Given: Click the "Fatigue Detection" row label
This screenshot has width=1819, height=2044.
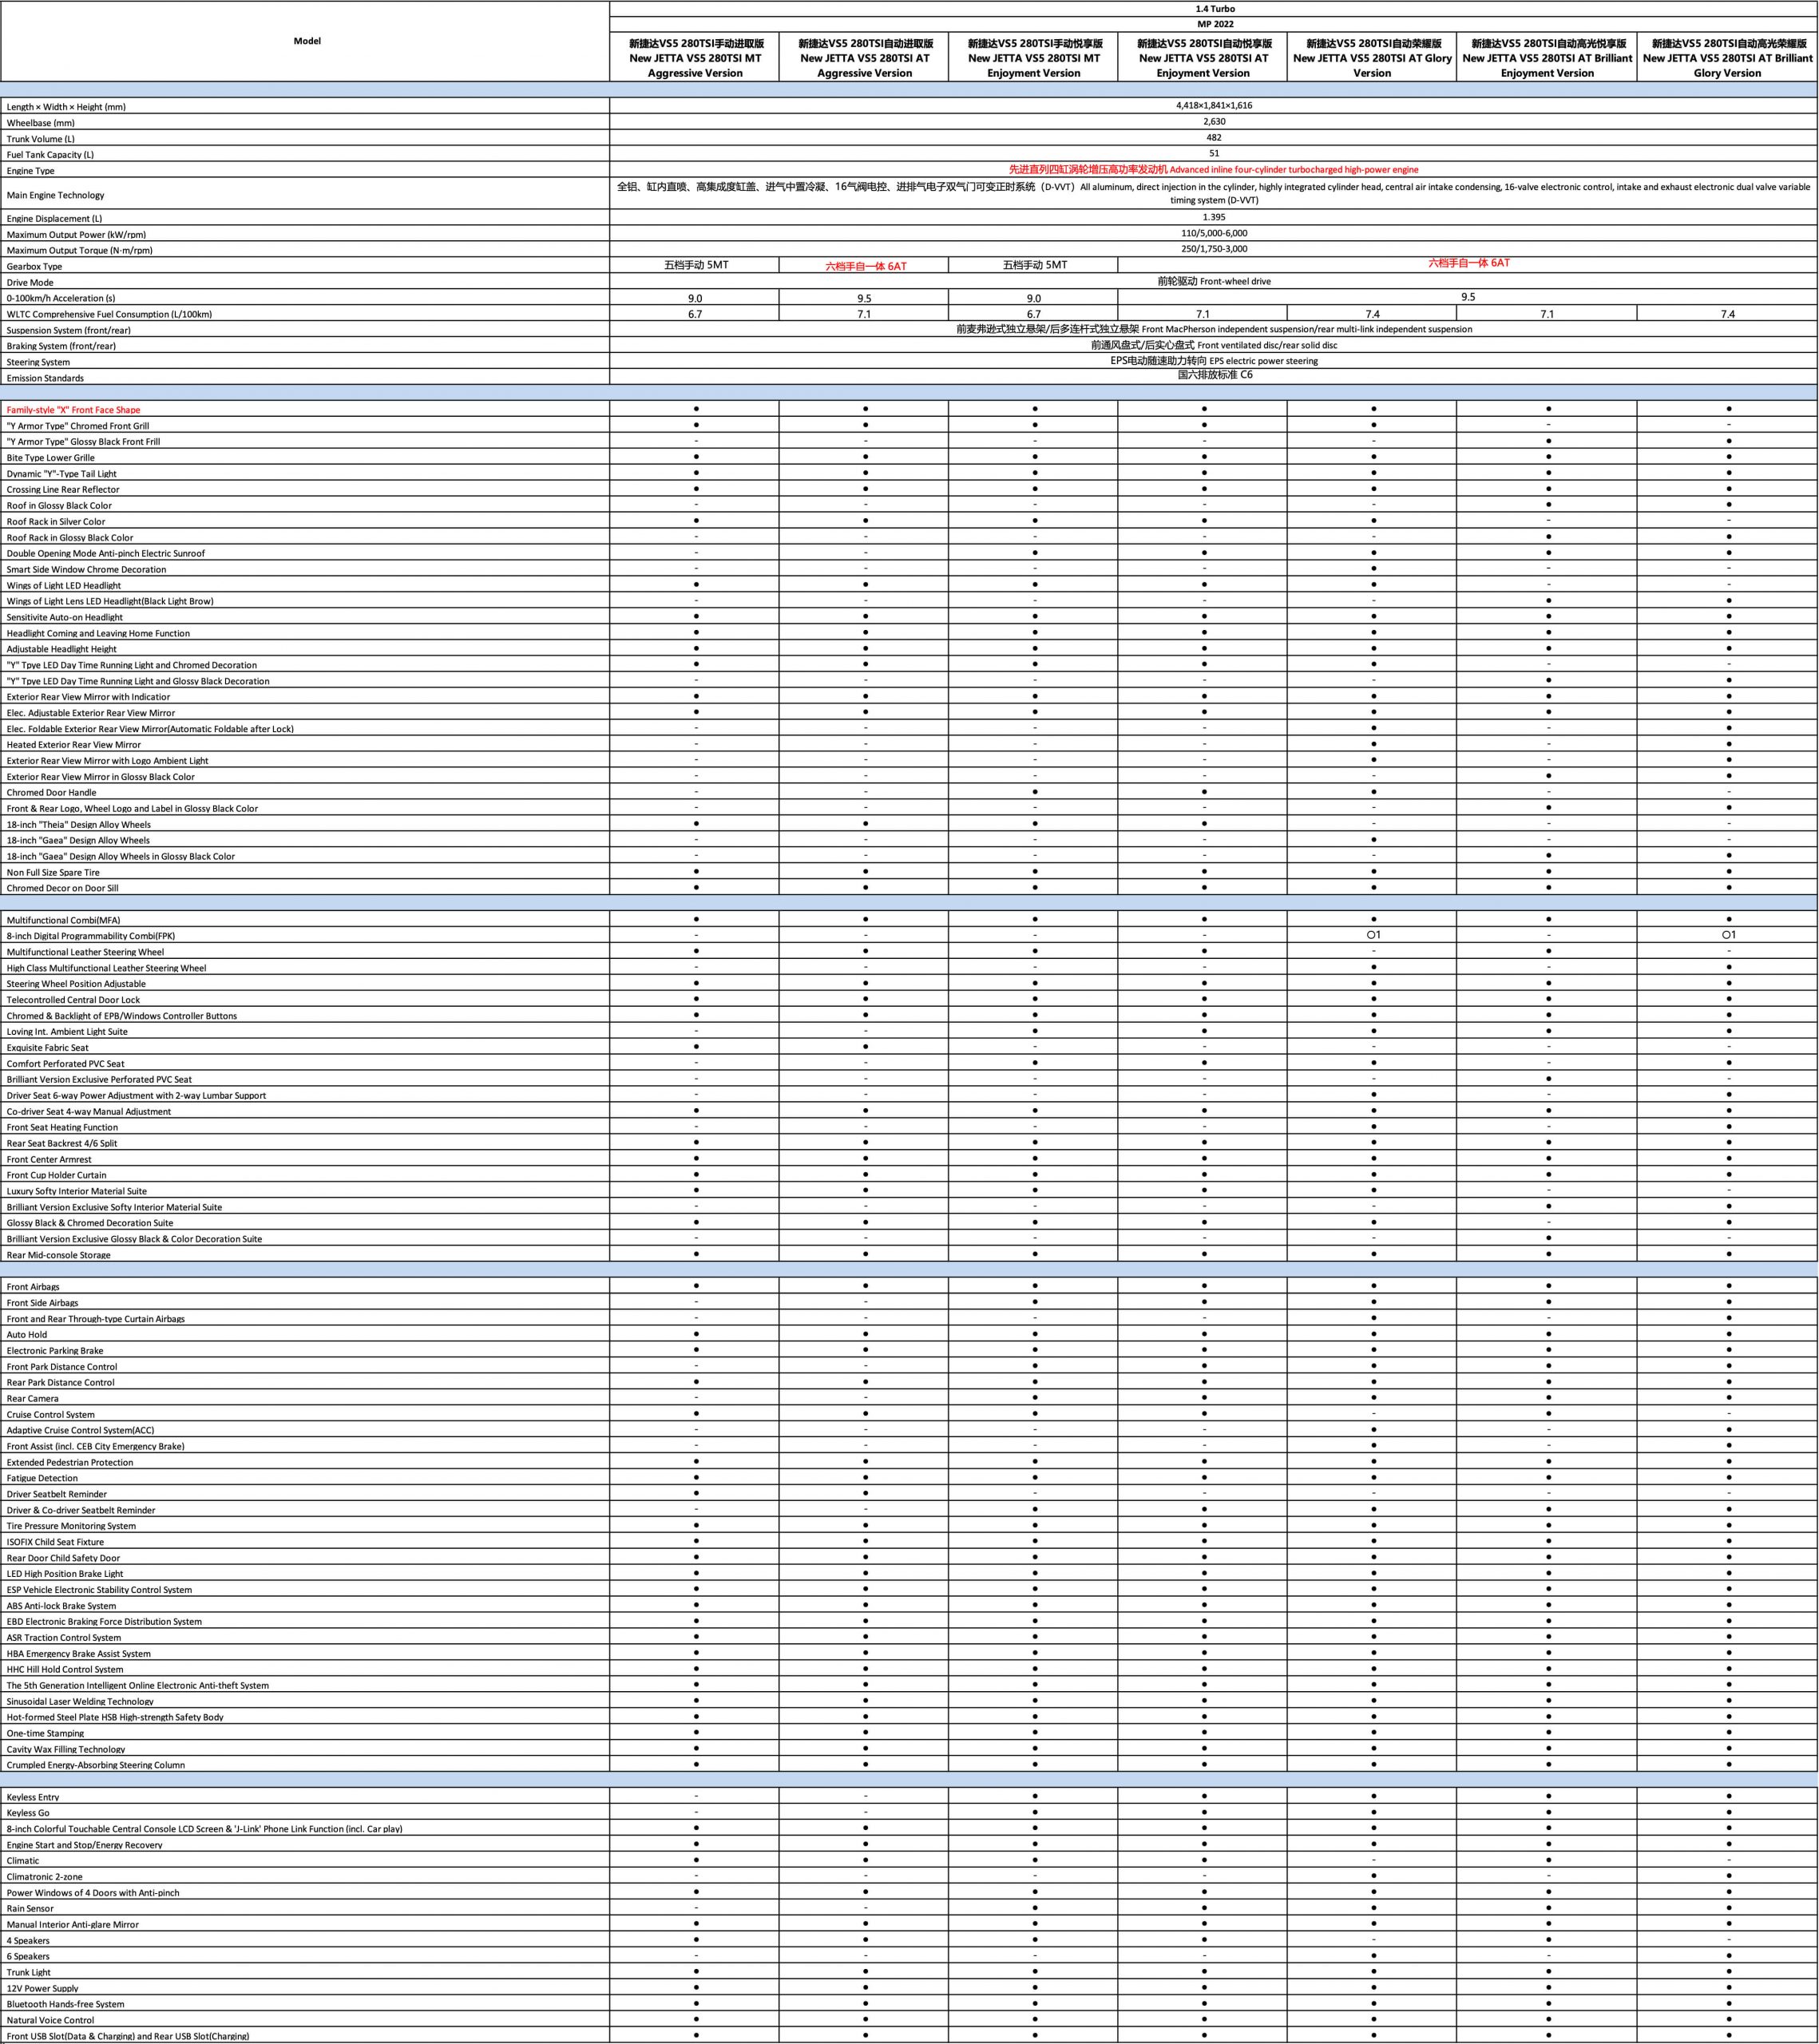Looking at the screenshot, I should pyautogui.click(x=42, y=1478).
